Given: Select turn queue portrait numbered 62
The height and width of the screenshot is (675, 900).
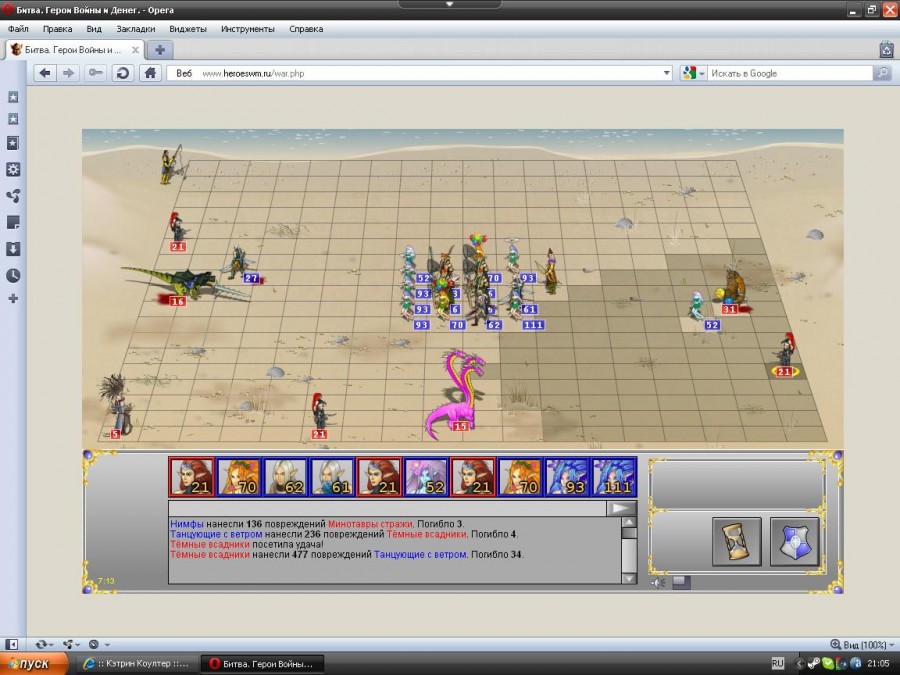Looking at the screenshot, I should (285, 476).
